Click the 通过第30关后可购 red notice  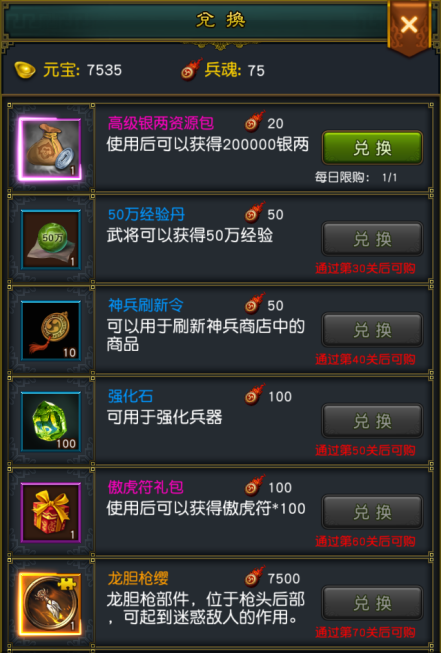pyautogui.click(x=365, y=268)
